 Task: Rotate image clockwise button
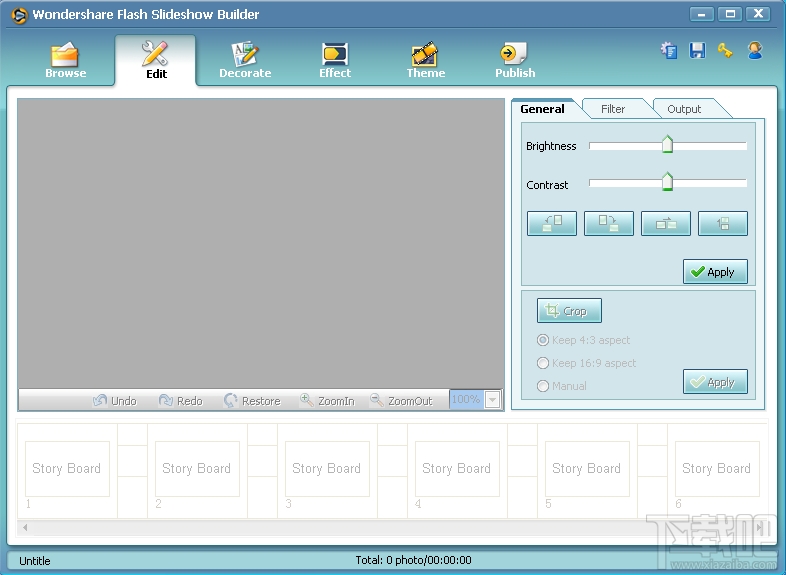(609, 223)
